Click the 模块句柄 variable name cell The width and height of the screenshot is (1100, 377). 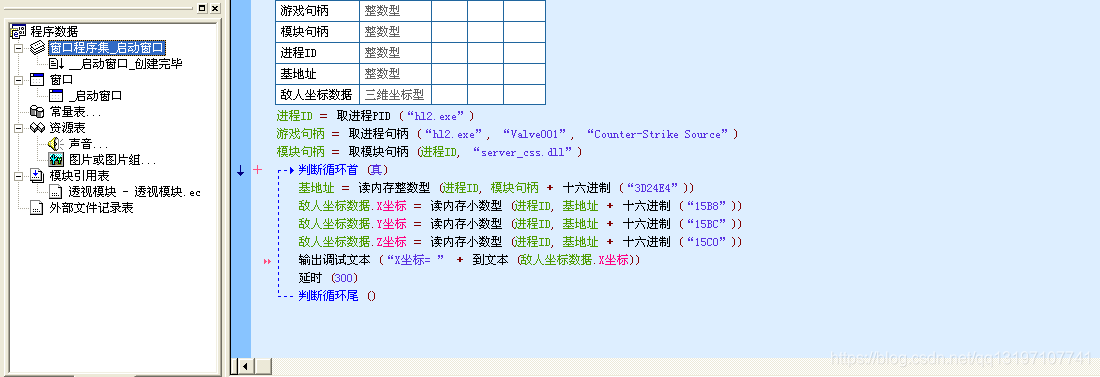click(318, 32)
